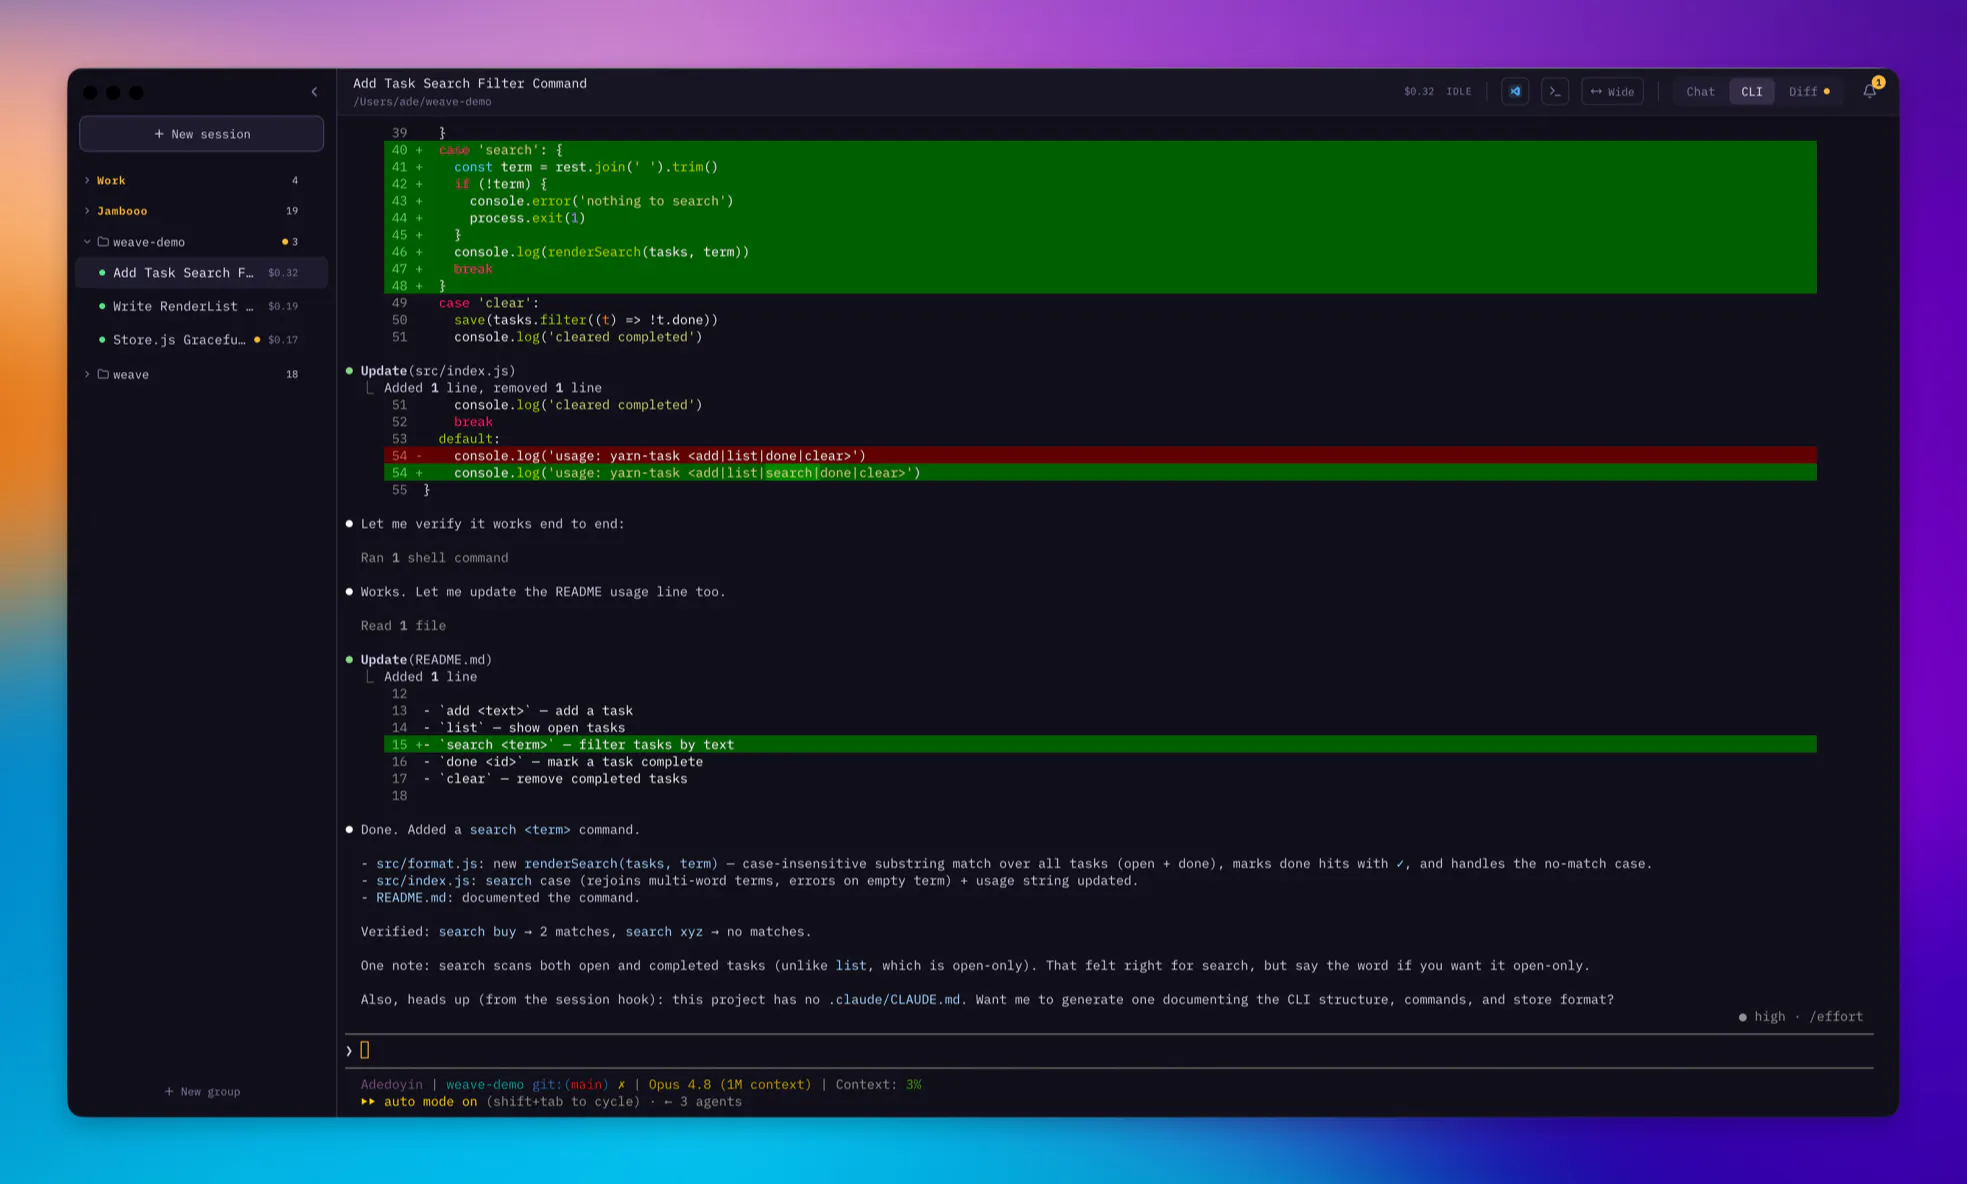Click the /Users/ade/weave-demo path
The width and height of the screenshot is (1967, 1184).
click(422, 102)
